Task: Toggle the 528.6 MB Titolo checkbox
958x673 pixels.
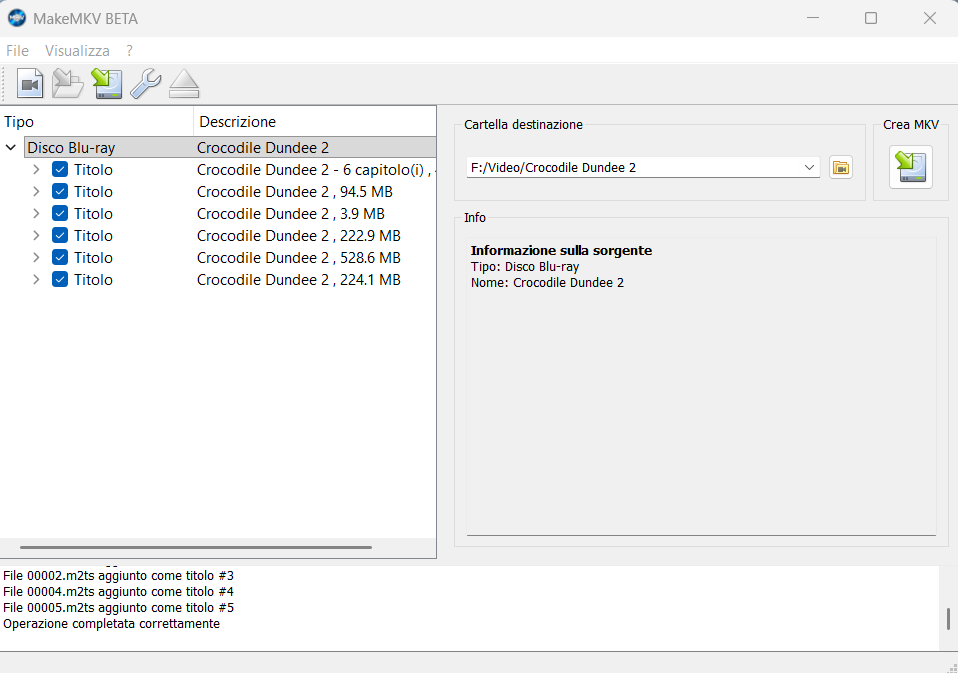Action: 60,258
